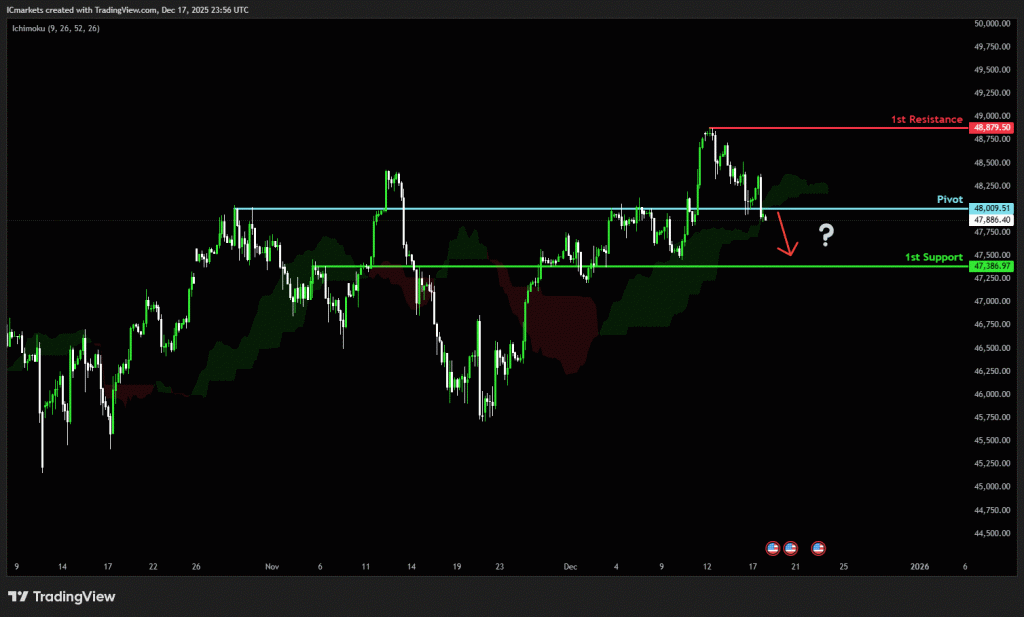
Task: Click the green 47,386.97 support price tag
Action: [x=992, y=267]
